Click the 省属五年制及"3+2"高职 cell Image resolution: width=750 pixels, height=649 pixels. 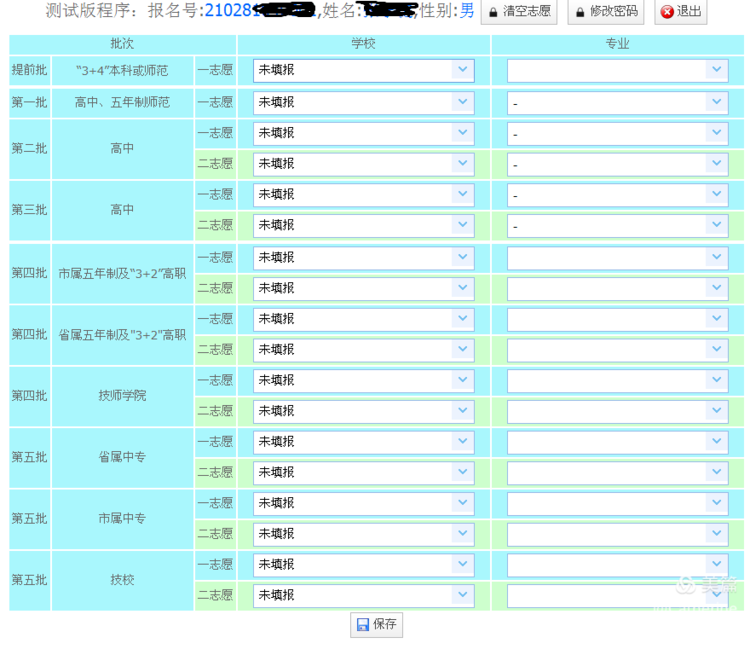122,334
